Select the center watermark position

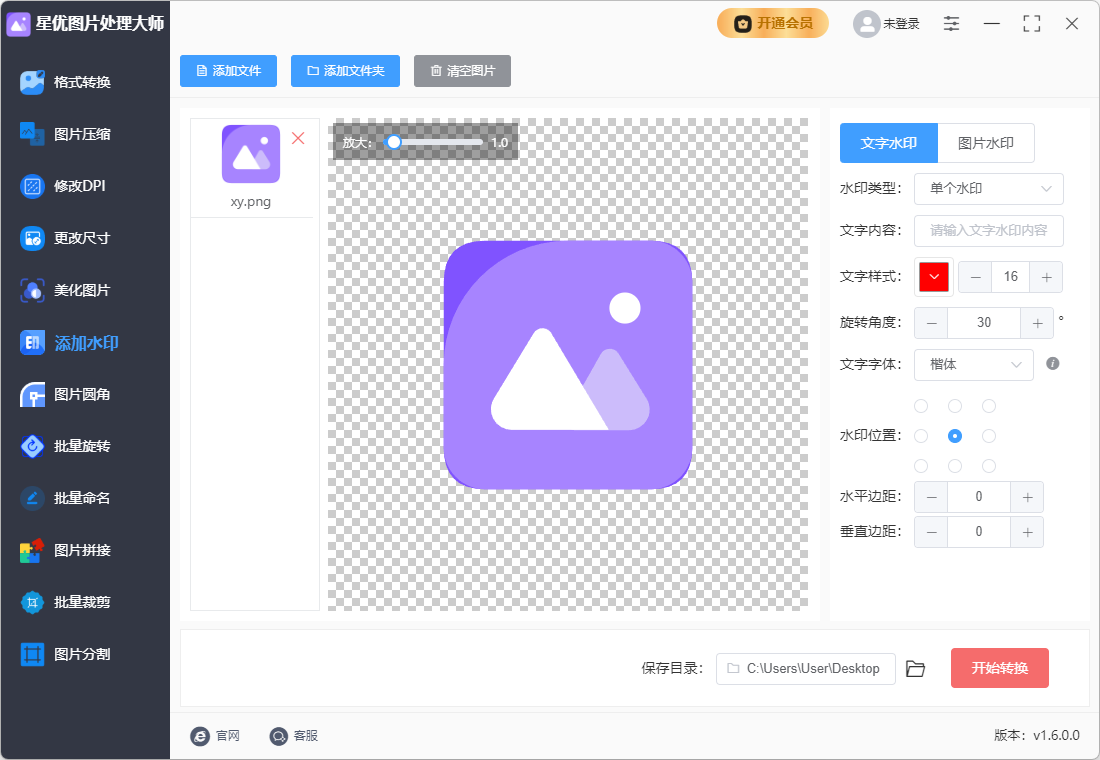click(955, 436)
